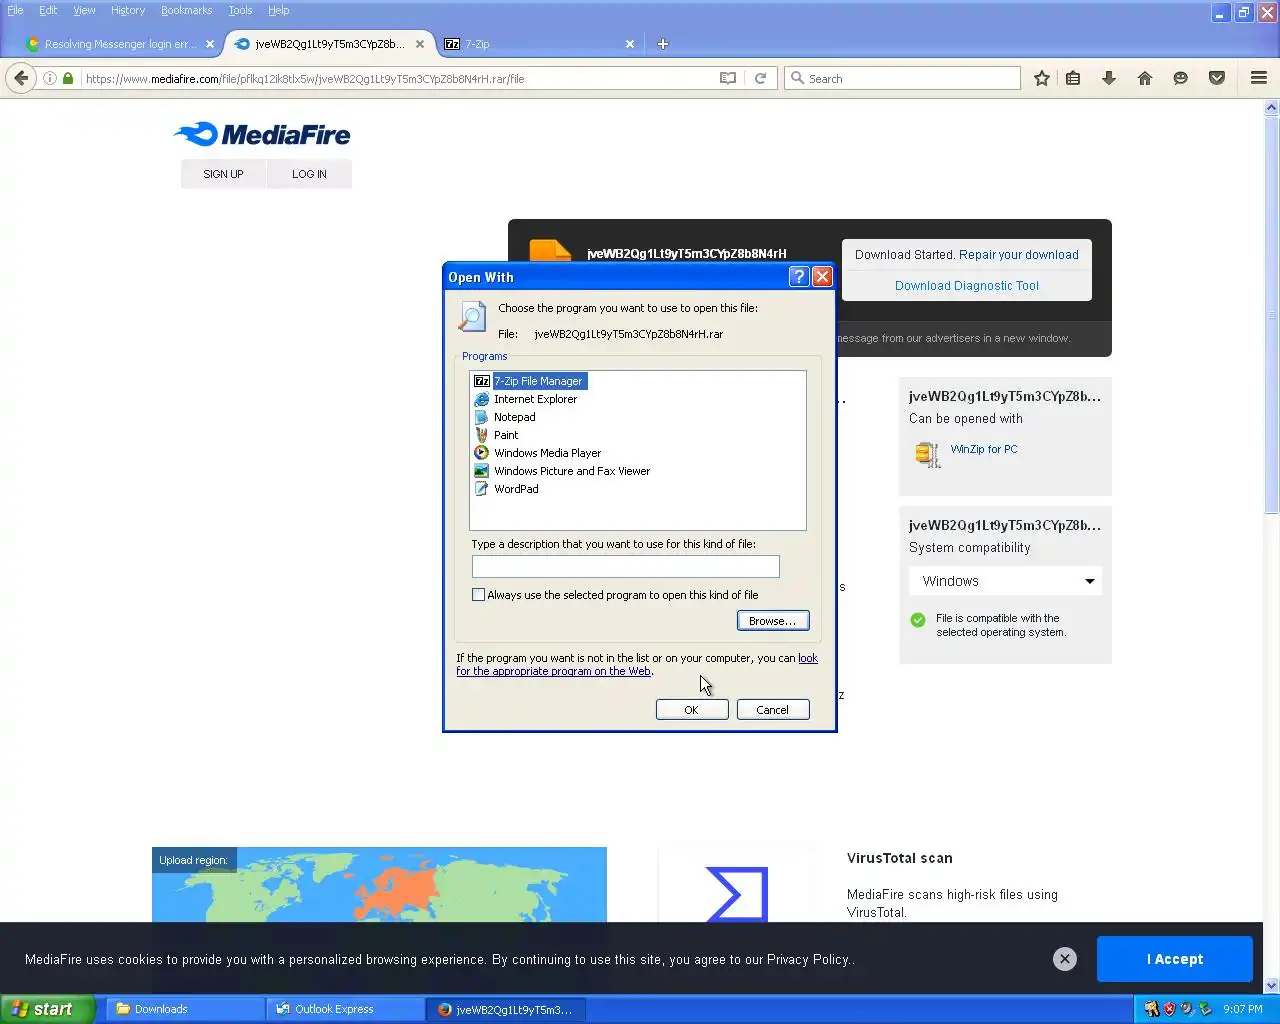Viewport: 1280px width, 1024px height.
Task: Click Cancel in the Open With dialog
Action: (772, 710)
